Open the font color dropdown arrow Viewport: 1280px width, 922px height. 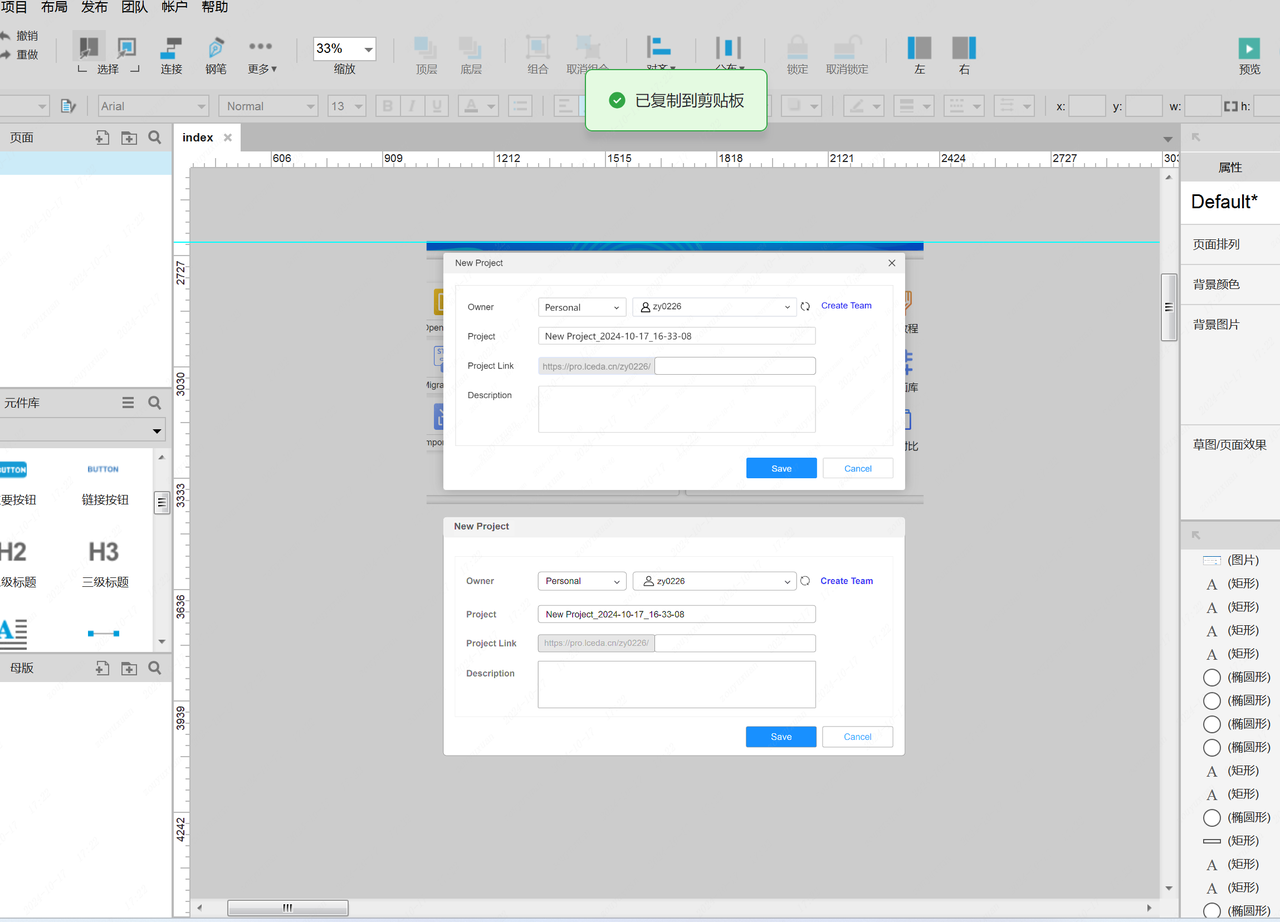tap(491, 106)
